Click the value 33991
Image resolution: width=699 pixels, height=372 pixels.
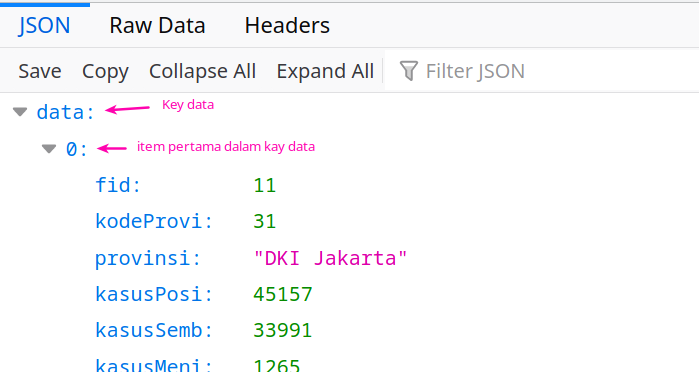(283, 331)
